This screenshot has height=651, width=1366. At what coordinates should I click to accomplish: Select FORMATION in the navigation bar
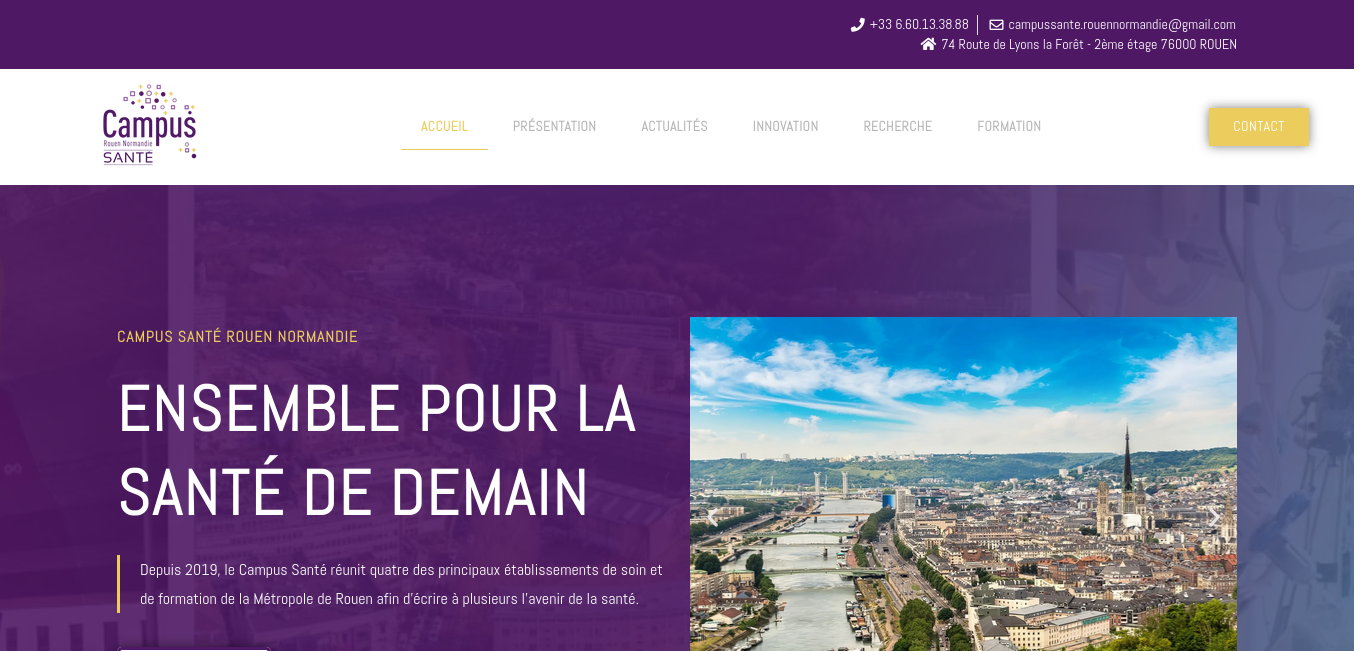click(x=1009, y=126)
